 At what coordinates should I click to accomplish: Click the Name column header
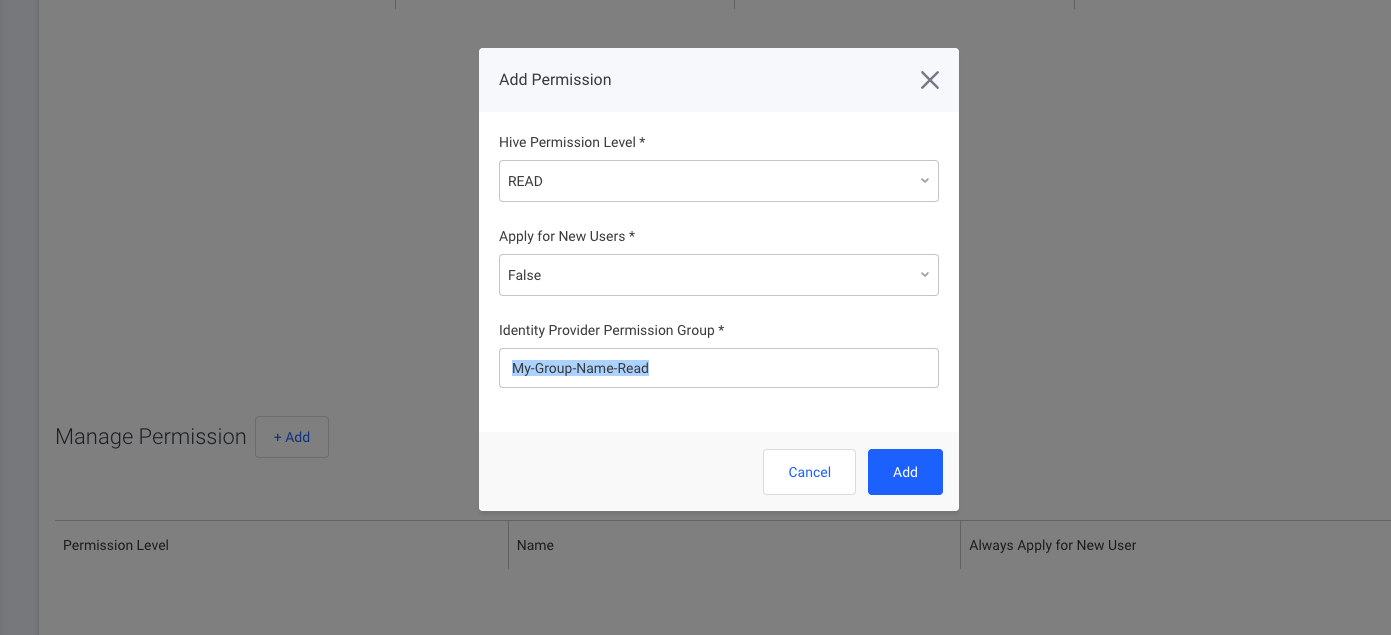point(535,545)
